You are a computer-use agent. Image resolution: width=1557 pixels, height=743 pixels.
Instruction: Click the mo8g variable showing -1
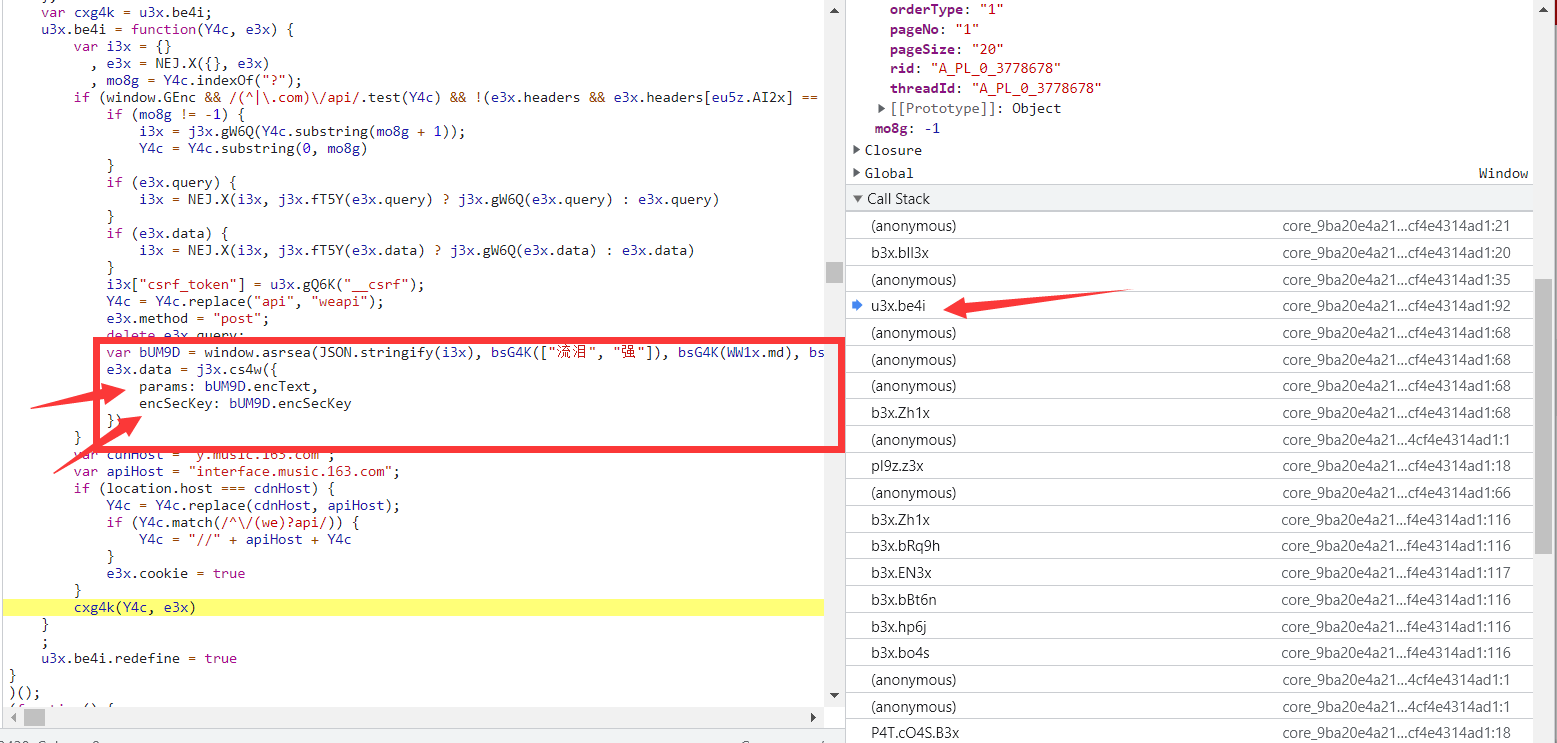892,128
